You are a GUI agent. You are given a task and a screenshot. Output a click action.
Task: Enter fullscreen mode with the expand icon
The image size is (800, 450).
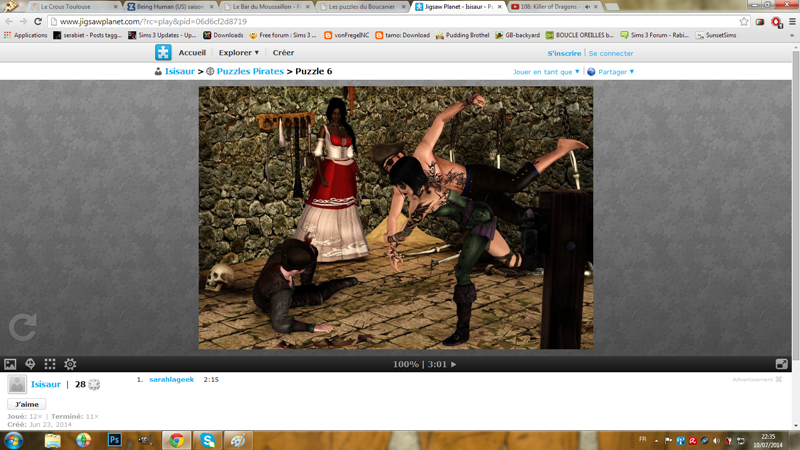coord(782,364)
